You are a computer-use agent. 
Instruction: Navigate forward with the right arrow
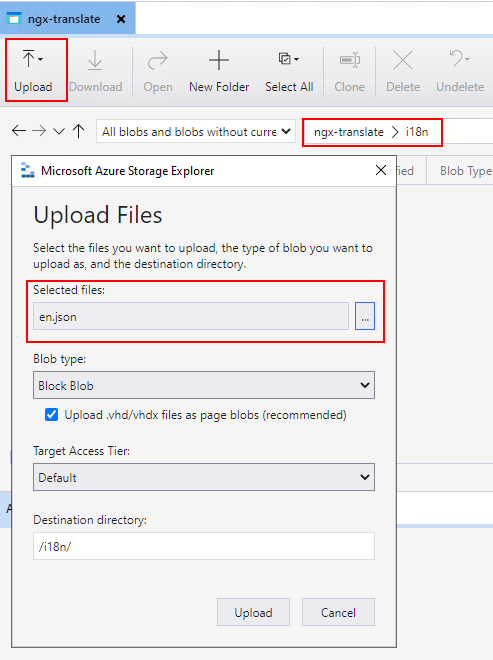(x=39, y=131)
